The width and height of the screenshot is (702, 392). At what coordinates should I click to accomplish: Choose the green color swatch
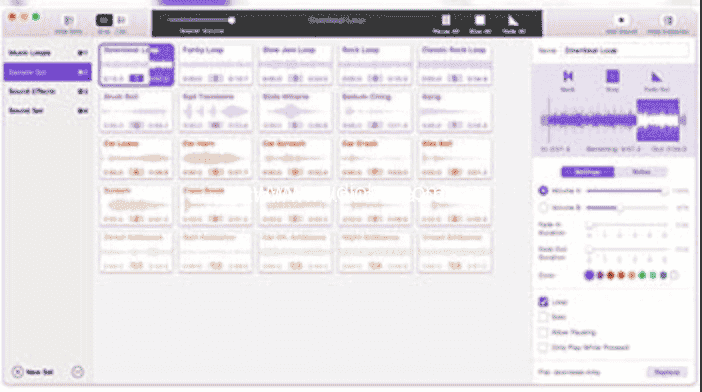642,275
